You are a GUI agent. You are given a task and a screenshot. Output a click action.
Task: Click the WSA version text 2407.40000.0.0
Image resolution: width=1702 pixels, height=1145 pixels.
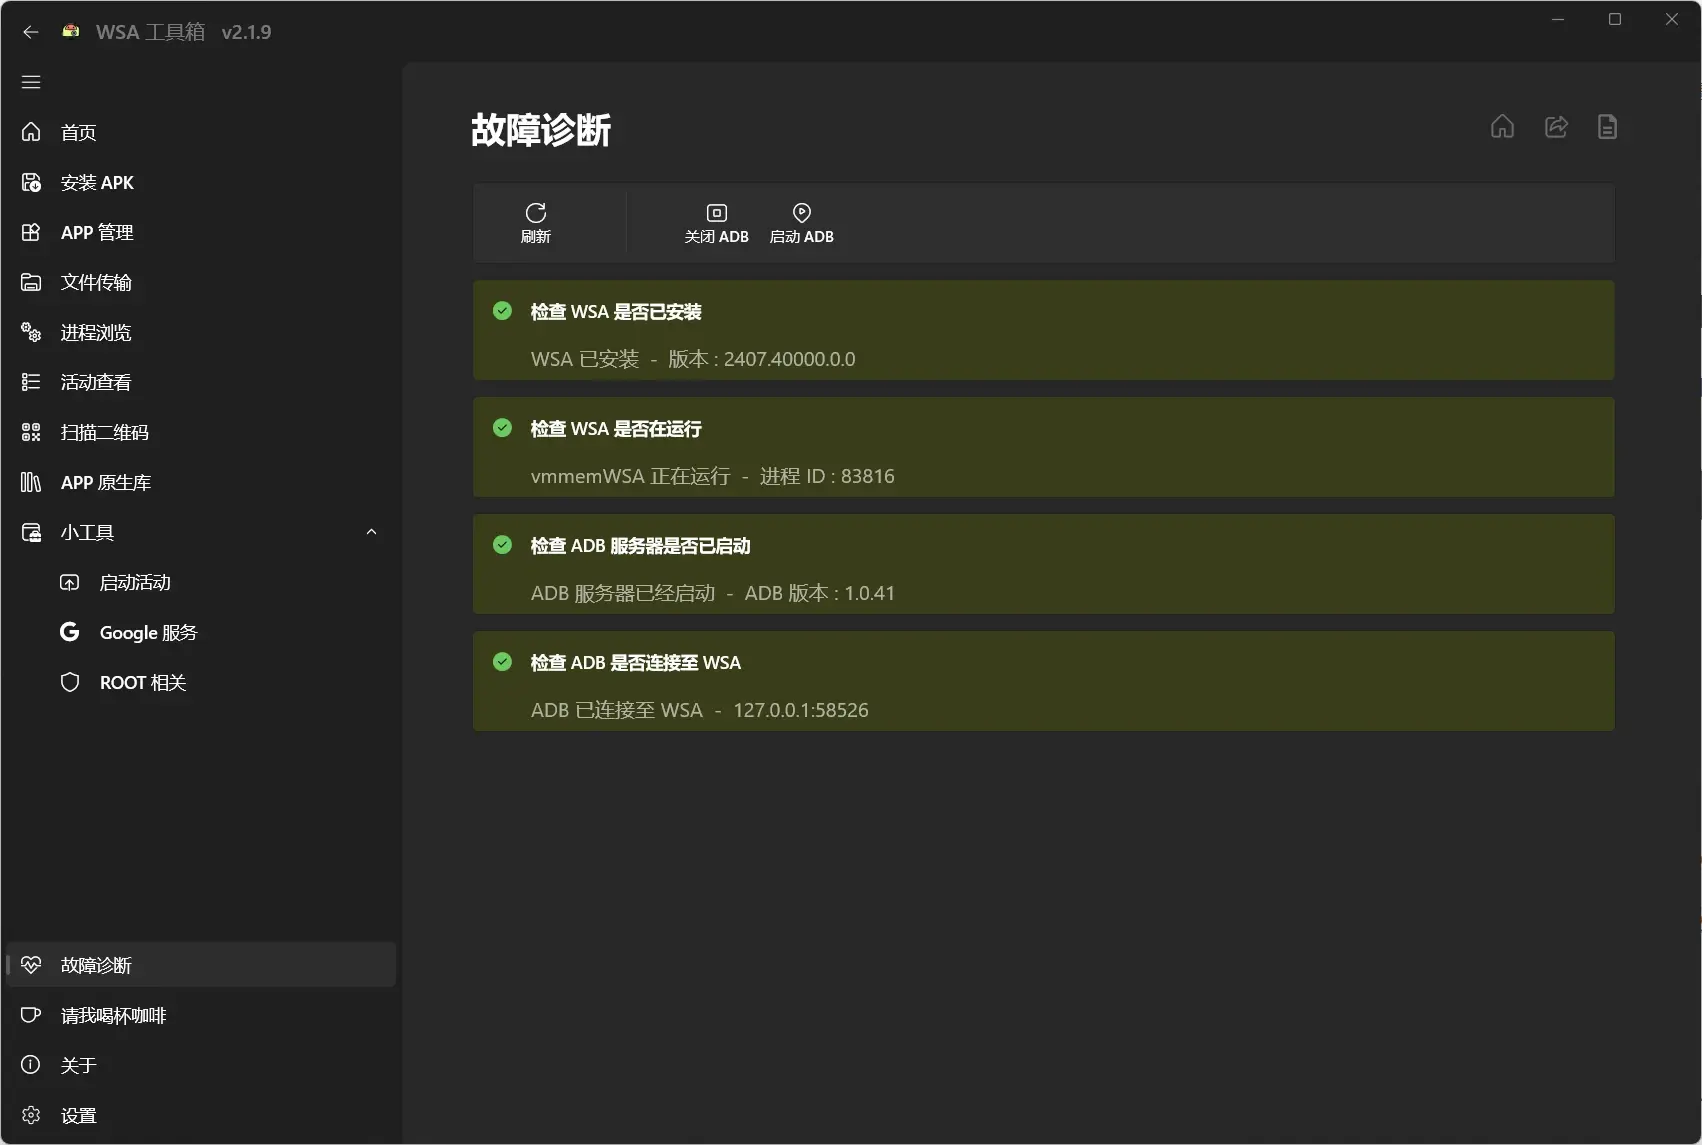click(790, 359)
